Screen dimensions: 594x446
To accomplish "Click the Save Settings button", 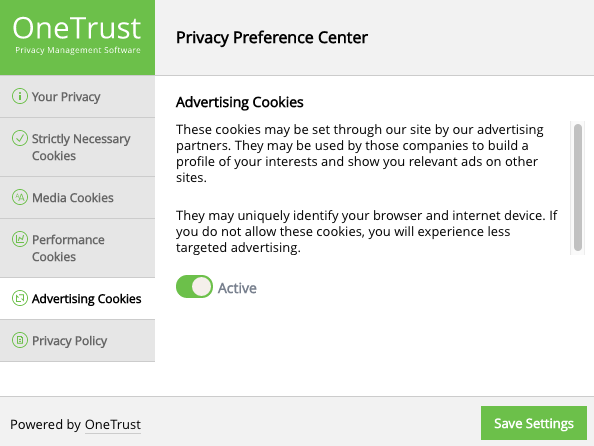I will pyautogui.click(x=534, y=423).
